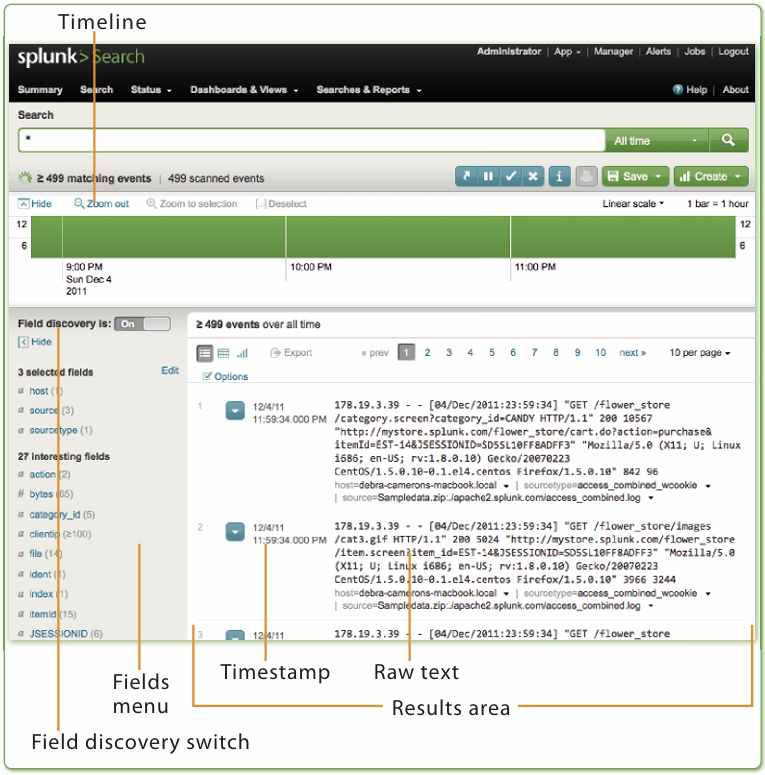Image resolution: width=765 pixels, height=775 pixels.
Task: Cancel the search with the X icon
Action: 534,177
